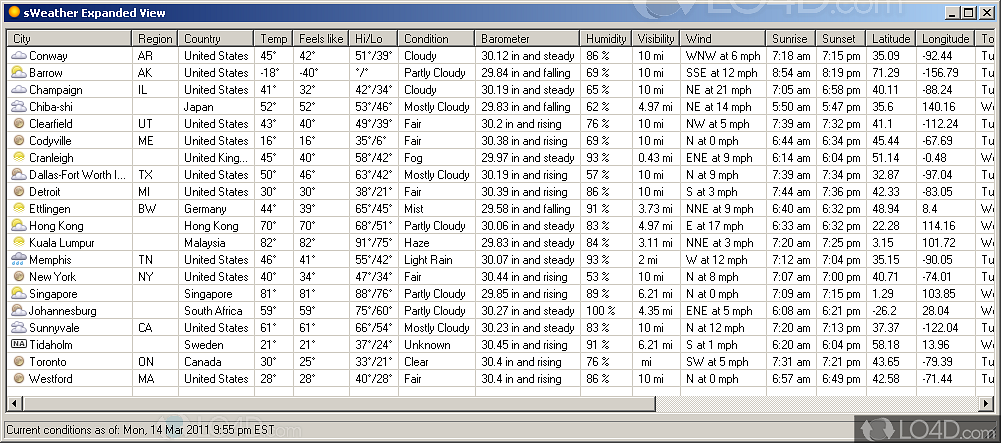Click the fair weather icon beside Westford

(x=19, y=379)
